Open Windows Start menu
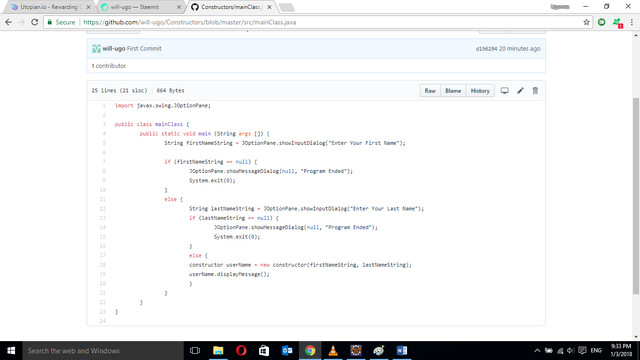Viewport: 640px width, 360px height. [11, 351]
